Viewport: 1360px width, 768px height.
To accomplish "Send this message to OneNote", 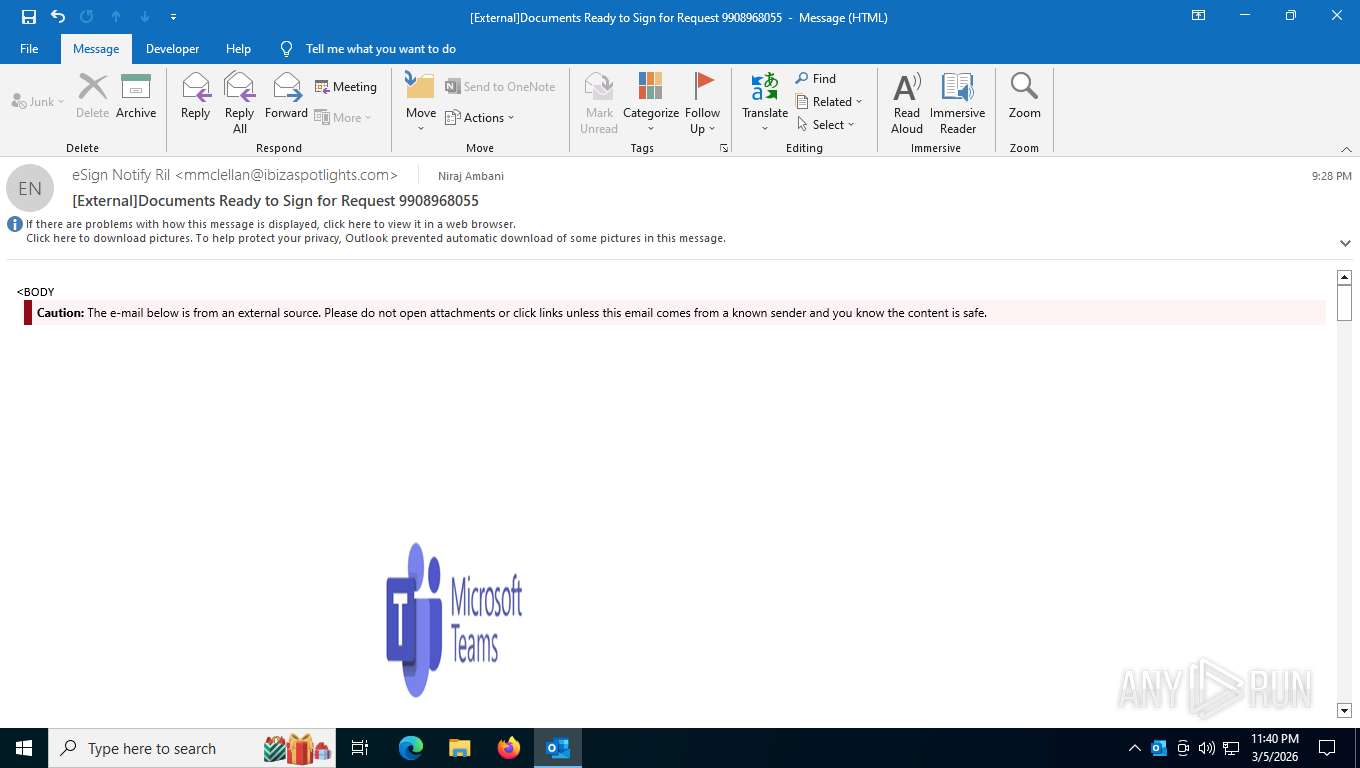I will pos(500,87).
